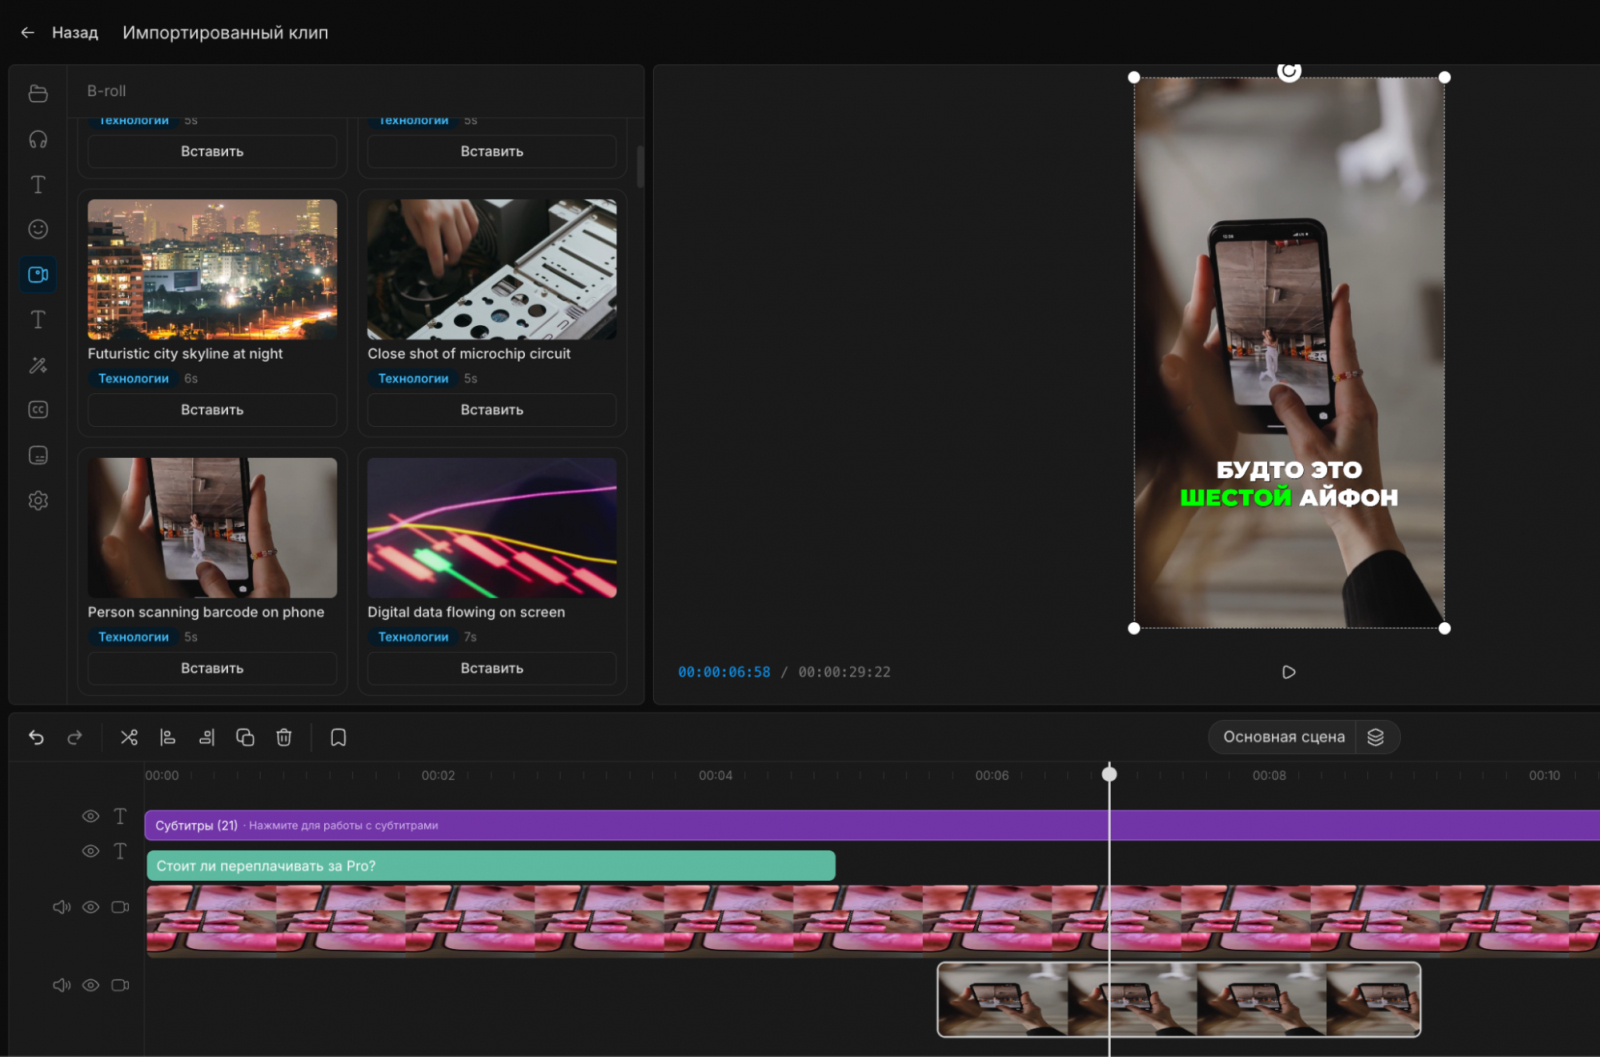This screenshot has height=1057, width=1600.
Task: Add a bookmark marker on timeline
Action: [338, 737]
